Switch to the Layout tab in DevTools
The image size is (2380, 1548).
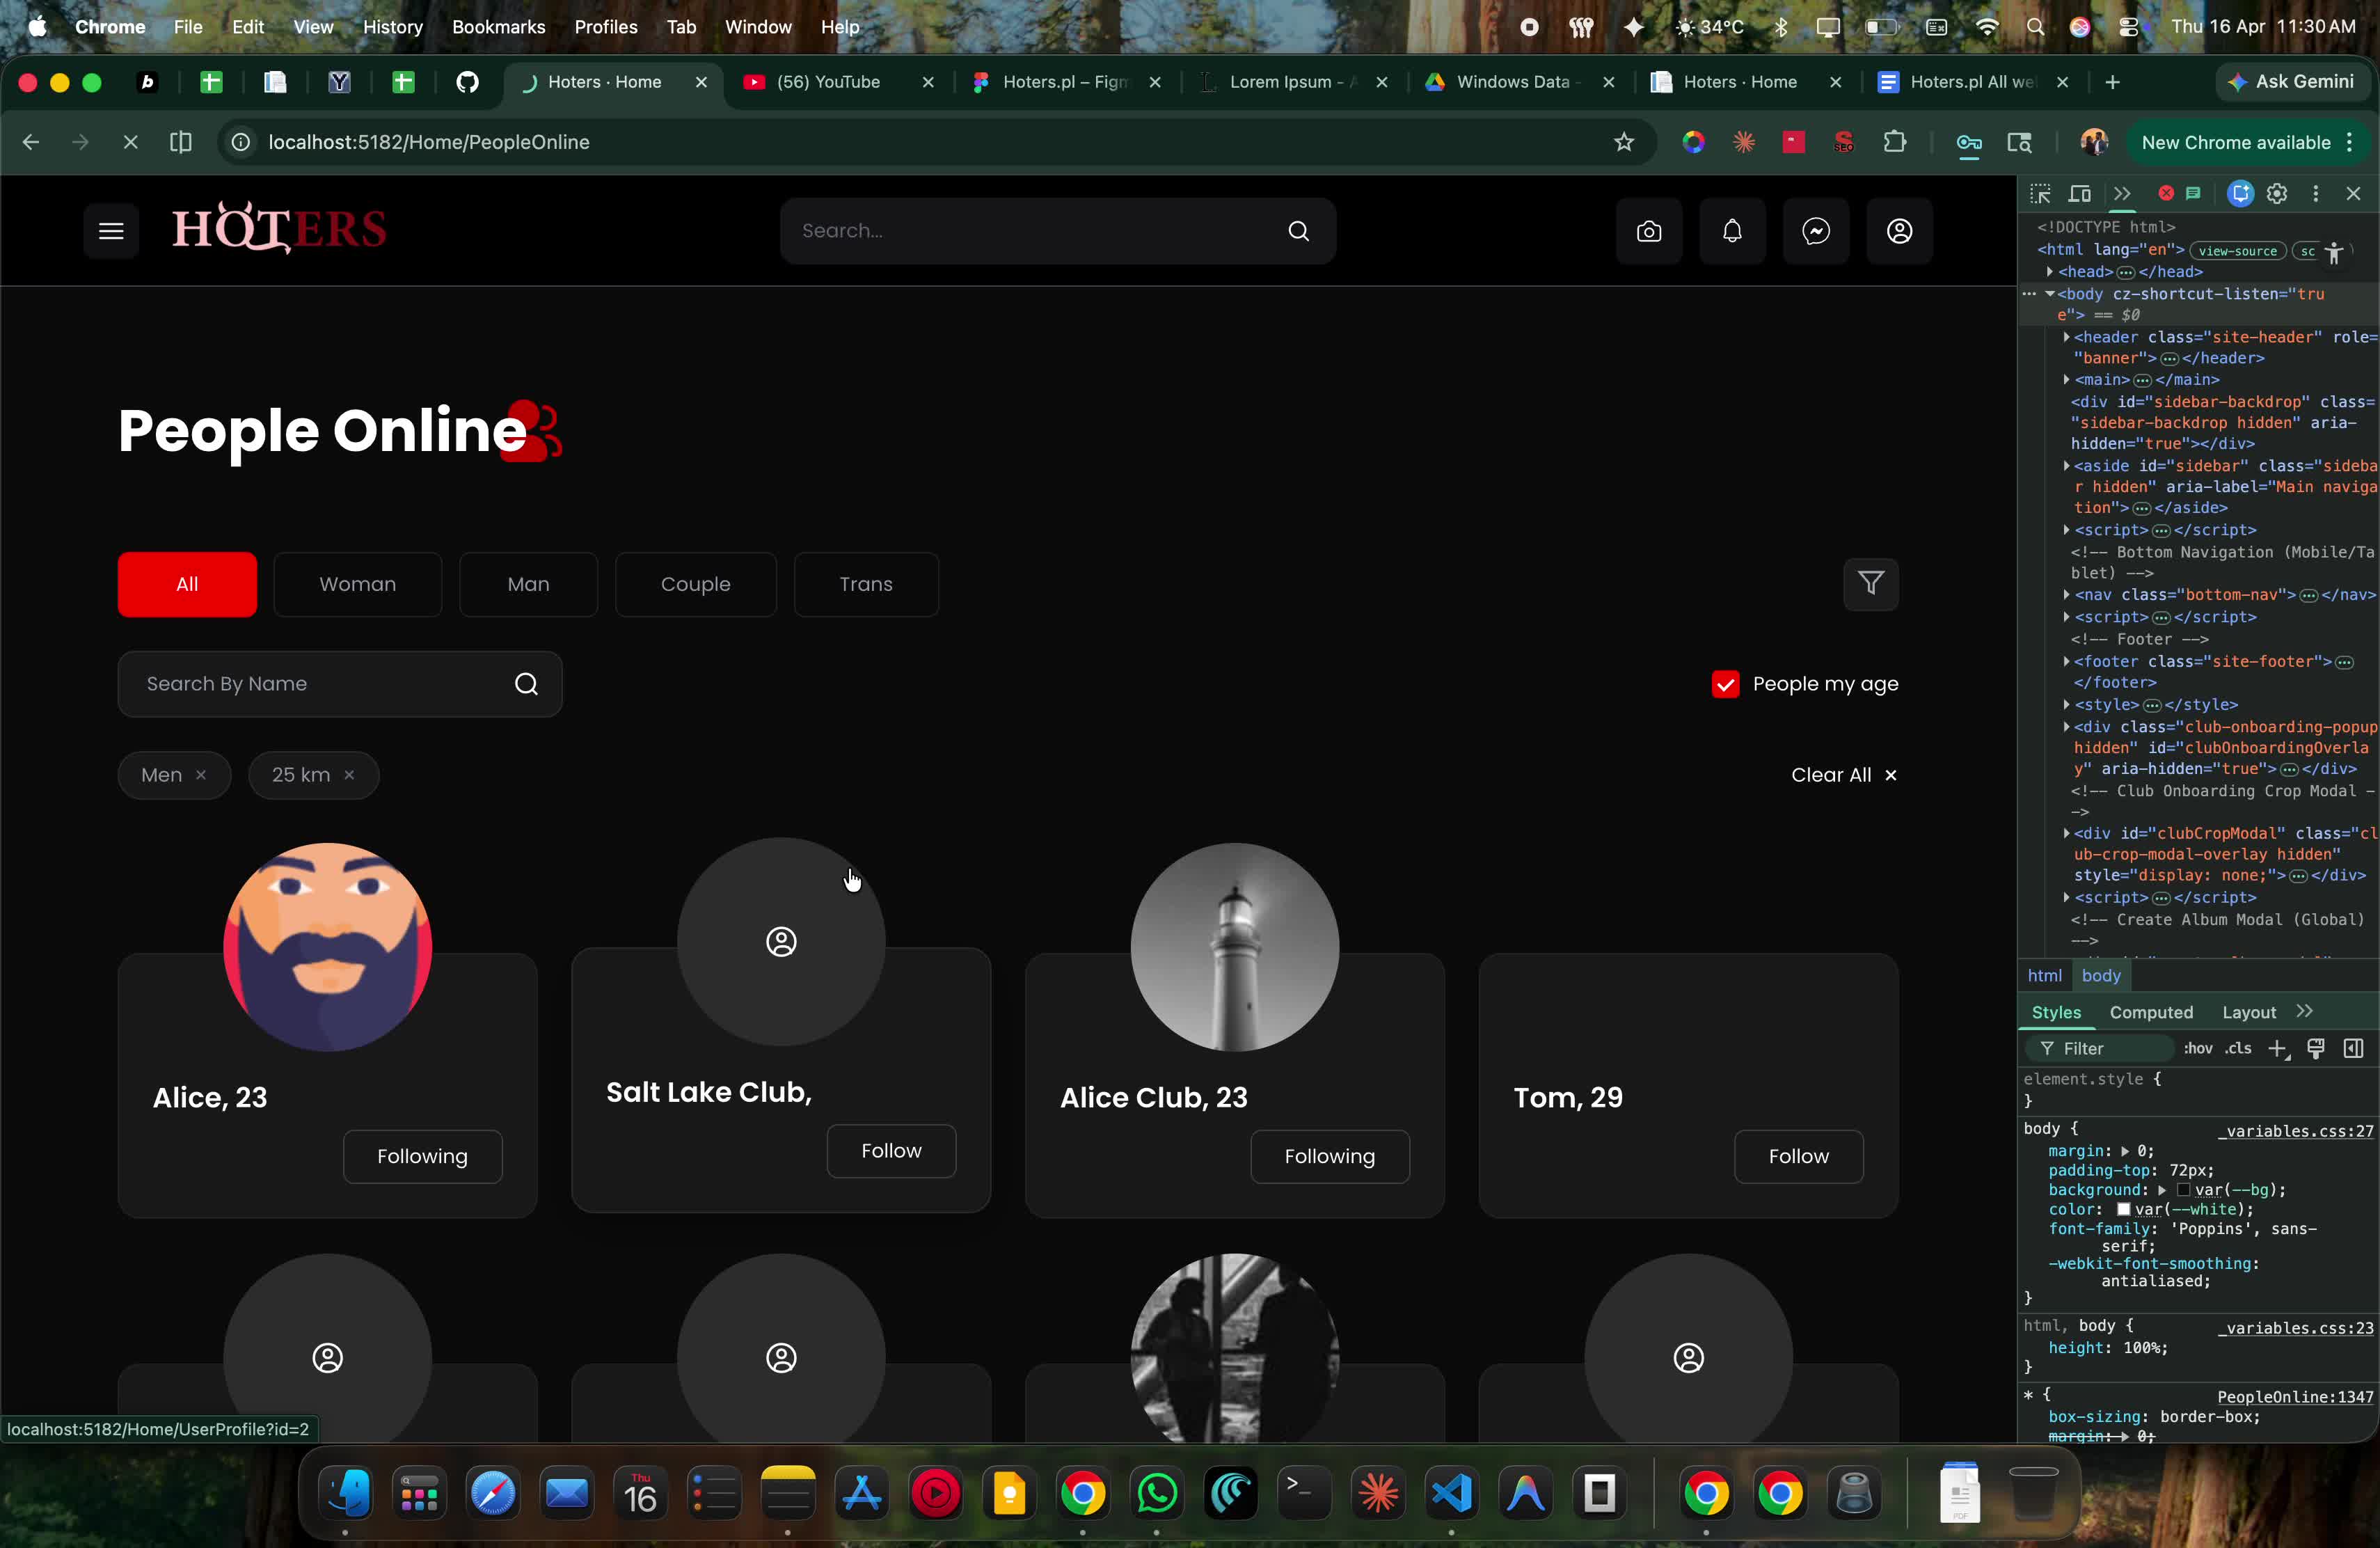point(2249,1012)
